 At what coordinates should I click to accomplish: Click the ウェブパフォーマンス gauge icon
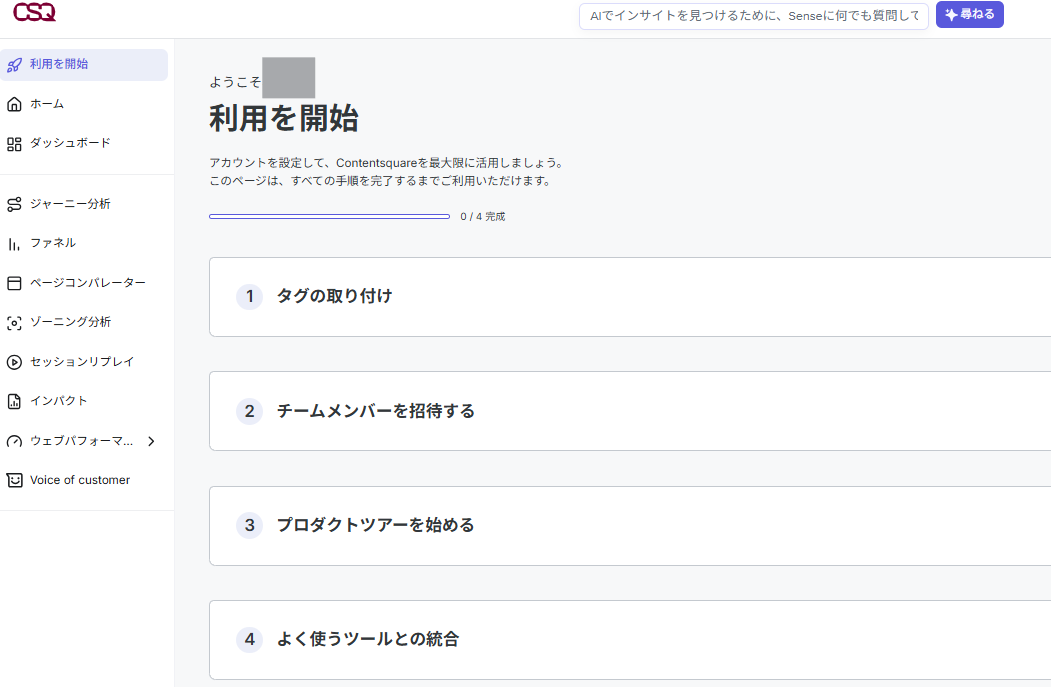tap(14, 441)
